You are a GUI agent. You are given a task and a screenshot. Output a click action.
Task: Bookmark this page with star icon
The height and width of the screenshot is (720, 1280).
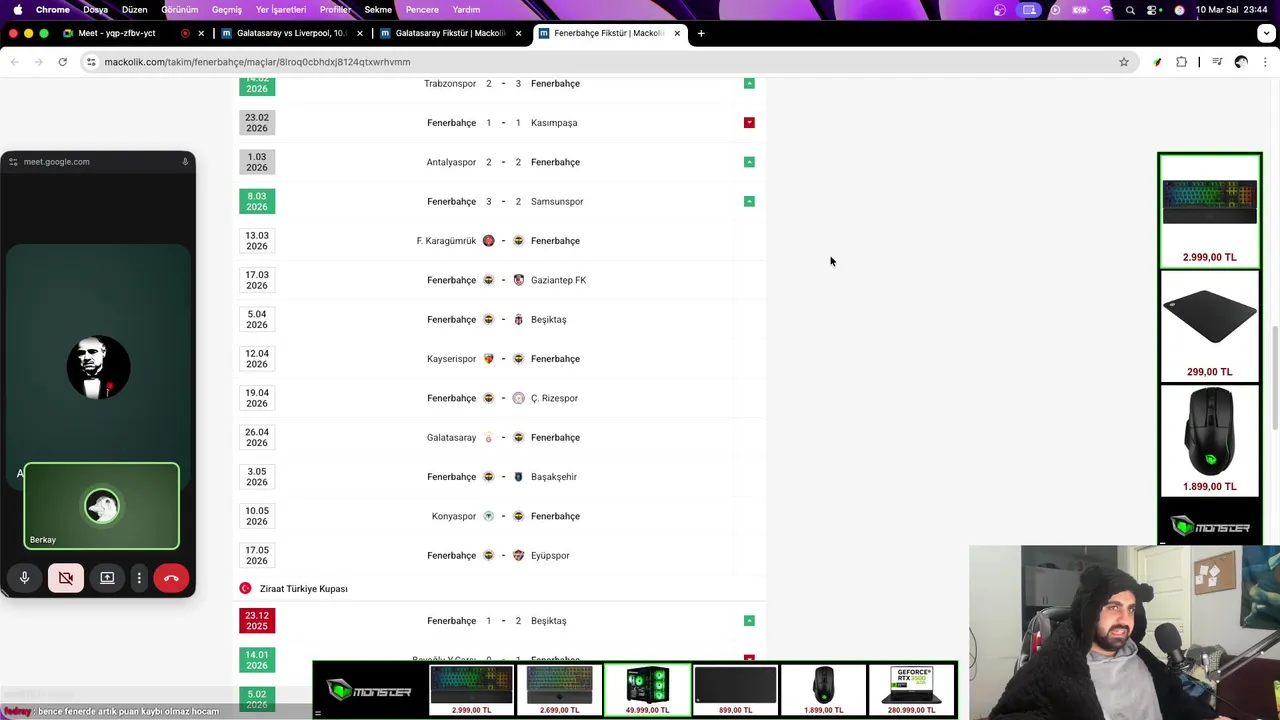(x=1124, y=62)
